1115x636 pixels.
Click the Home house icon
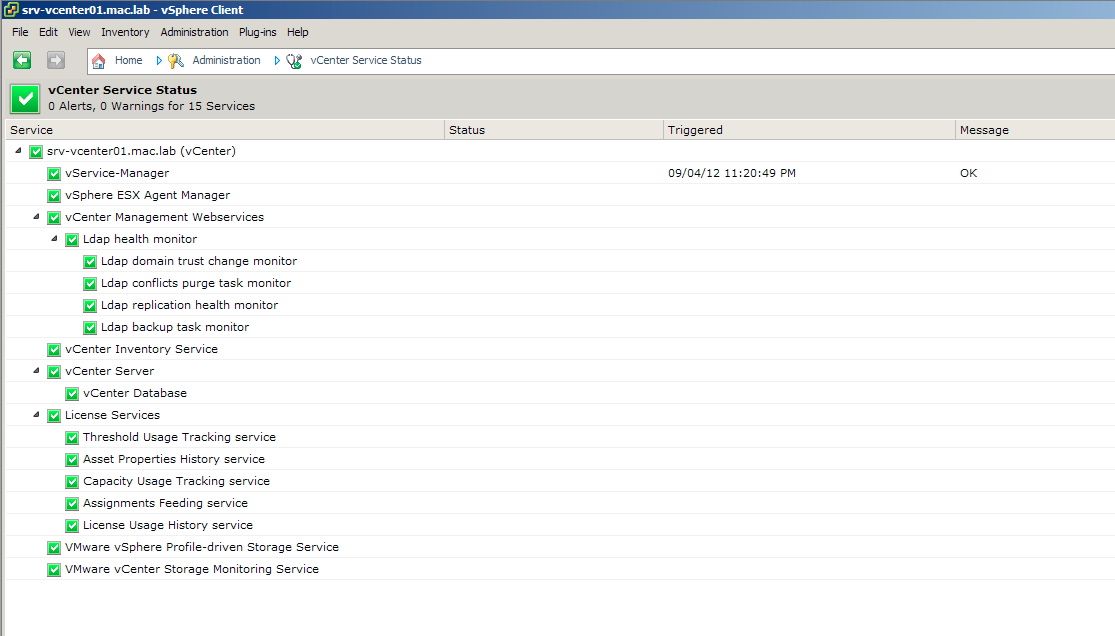pyautogui.click(x=99, y=61)
